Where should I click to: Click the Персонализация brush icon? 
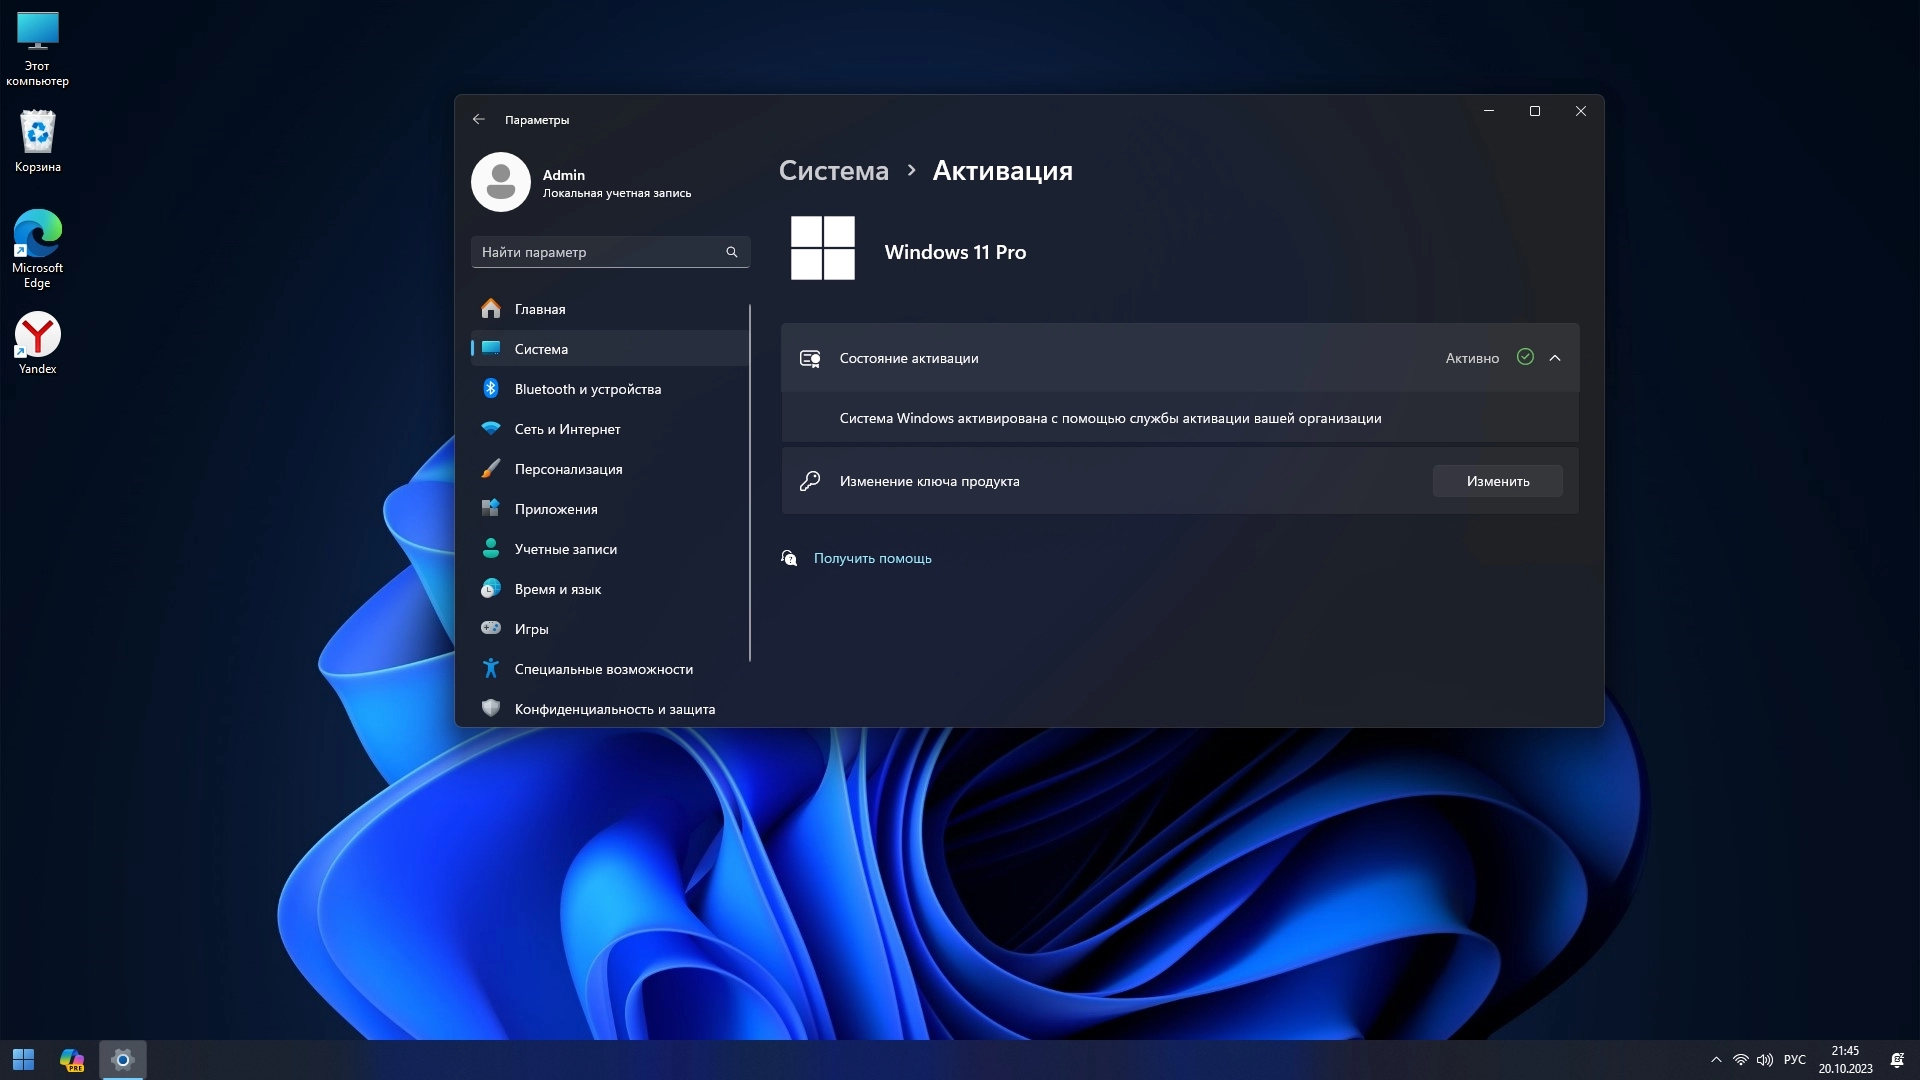point(490,469)
